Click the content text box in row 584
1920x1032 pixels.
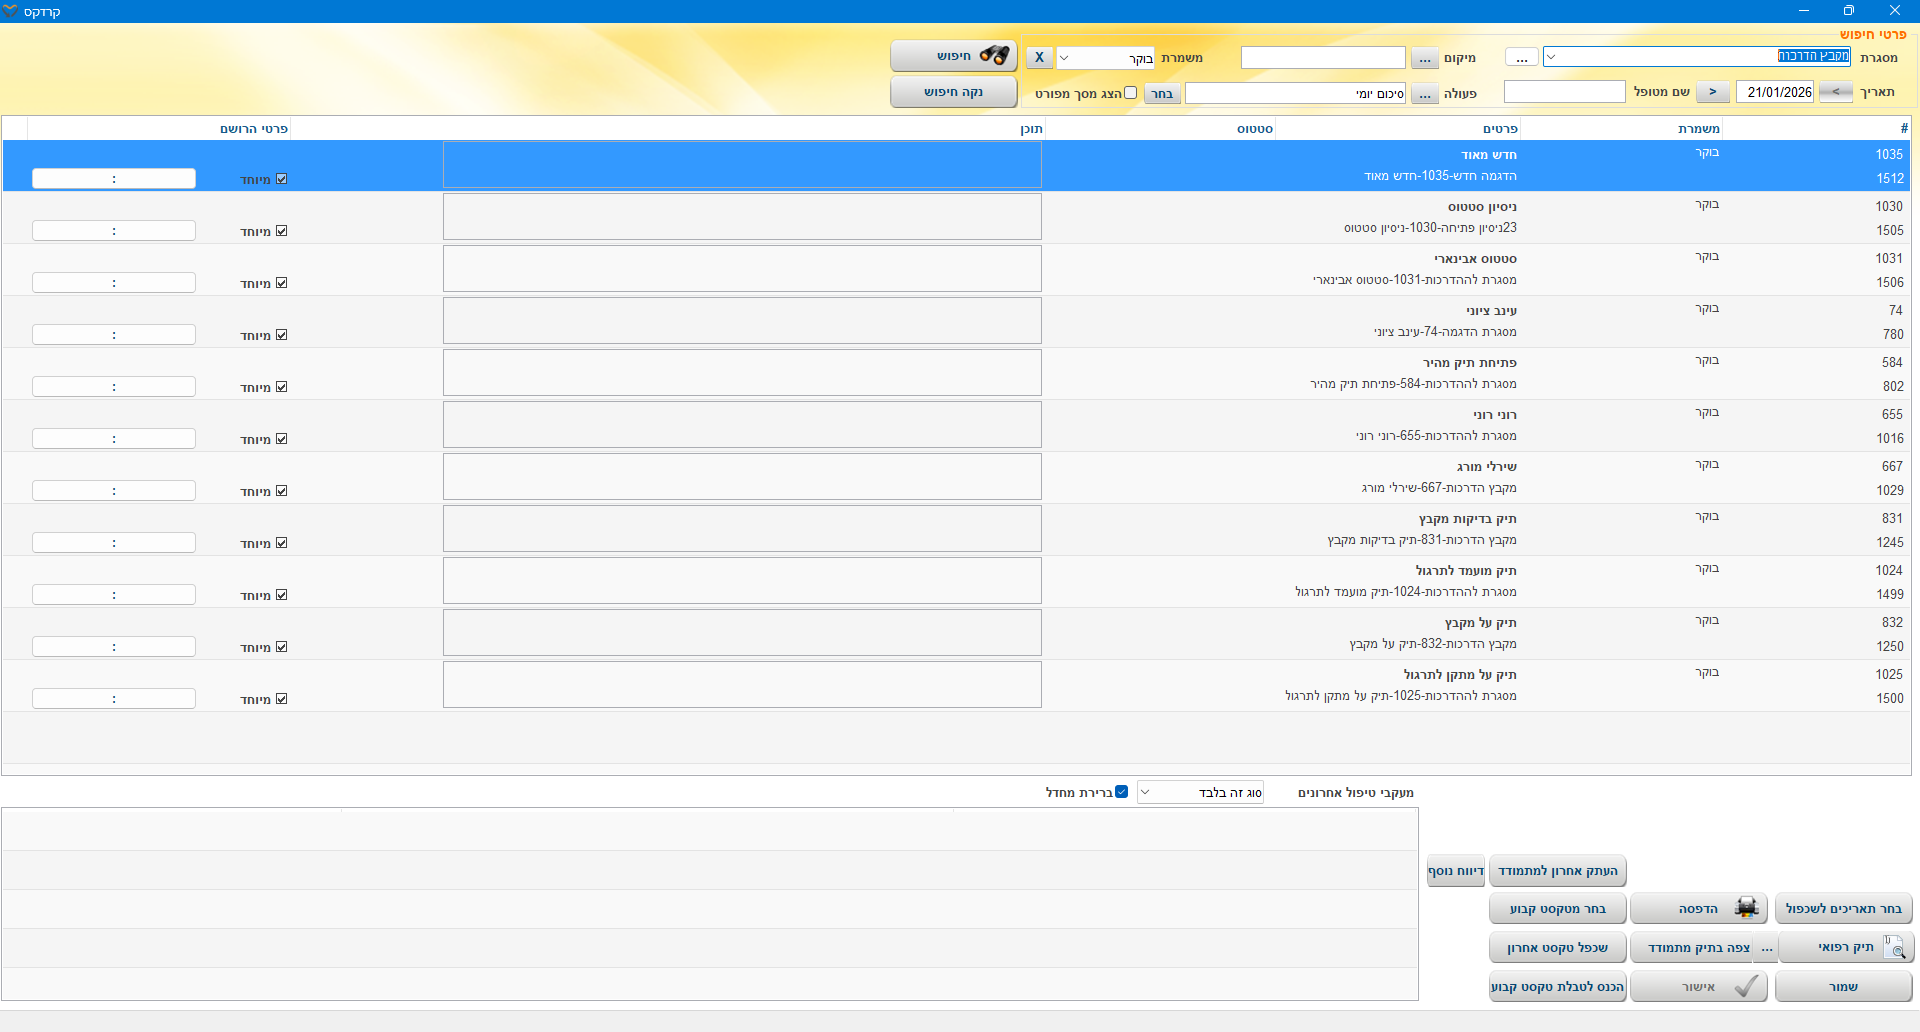pyautogui.click(x=742, y=373)
